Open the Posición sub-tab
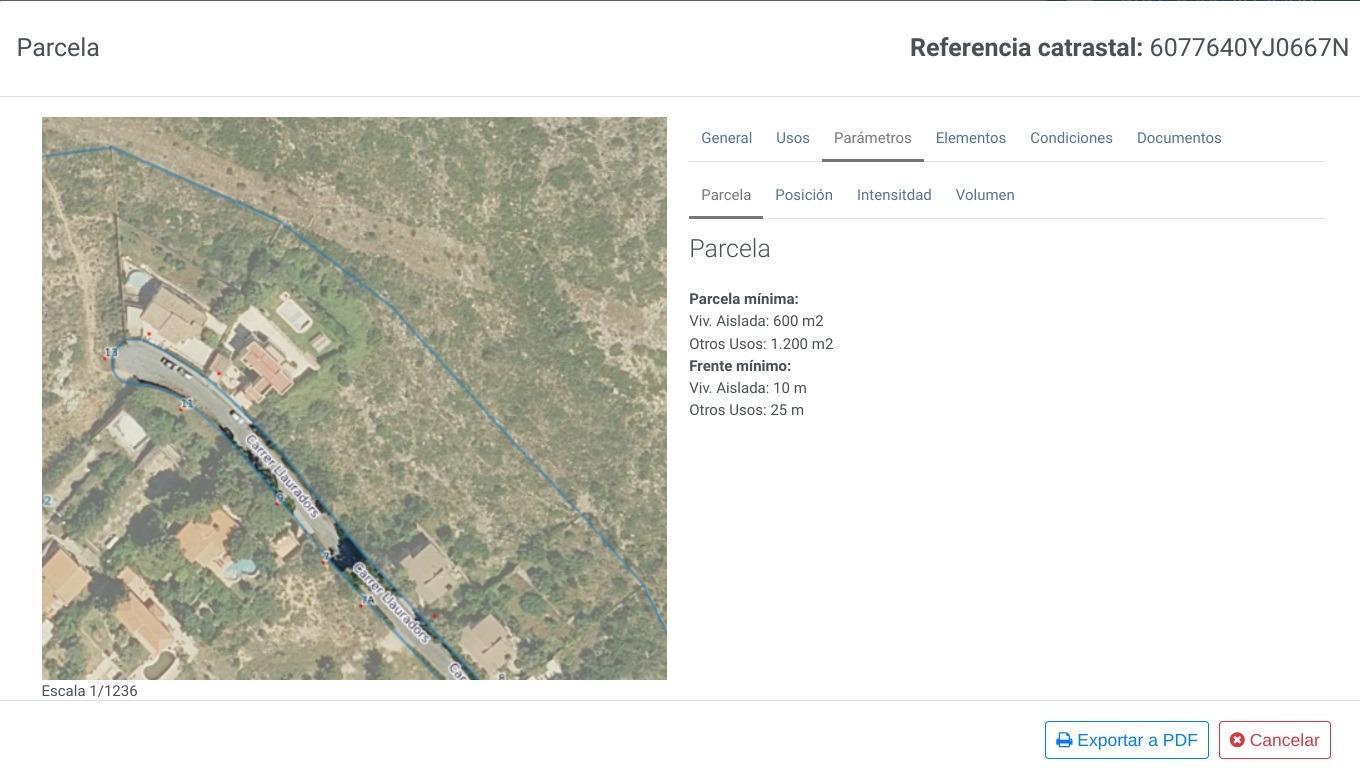Image resolution: width=1360 pixels, height=776 pixels. (x=804, y=195)
